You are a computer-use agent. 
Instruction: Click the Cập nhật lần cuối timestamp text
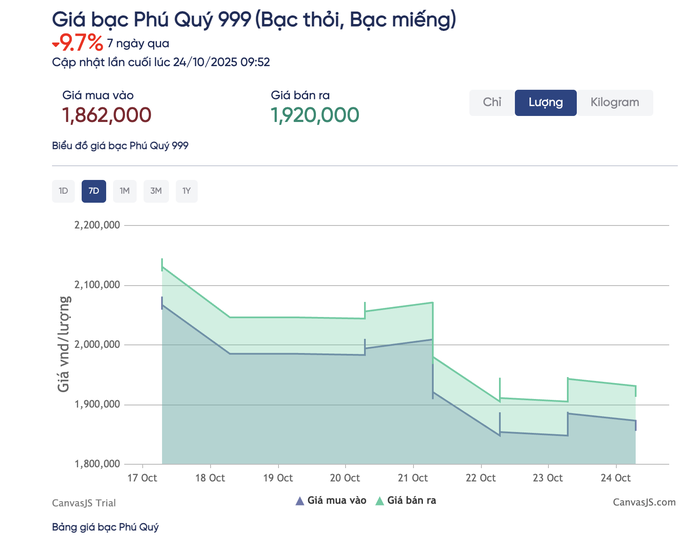160,62
